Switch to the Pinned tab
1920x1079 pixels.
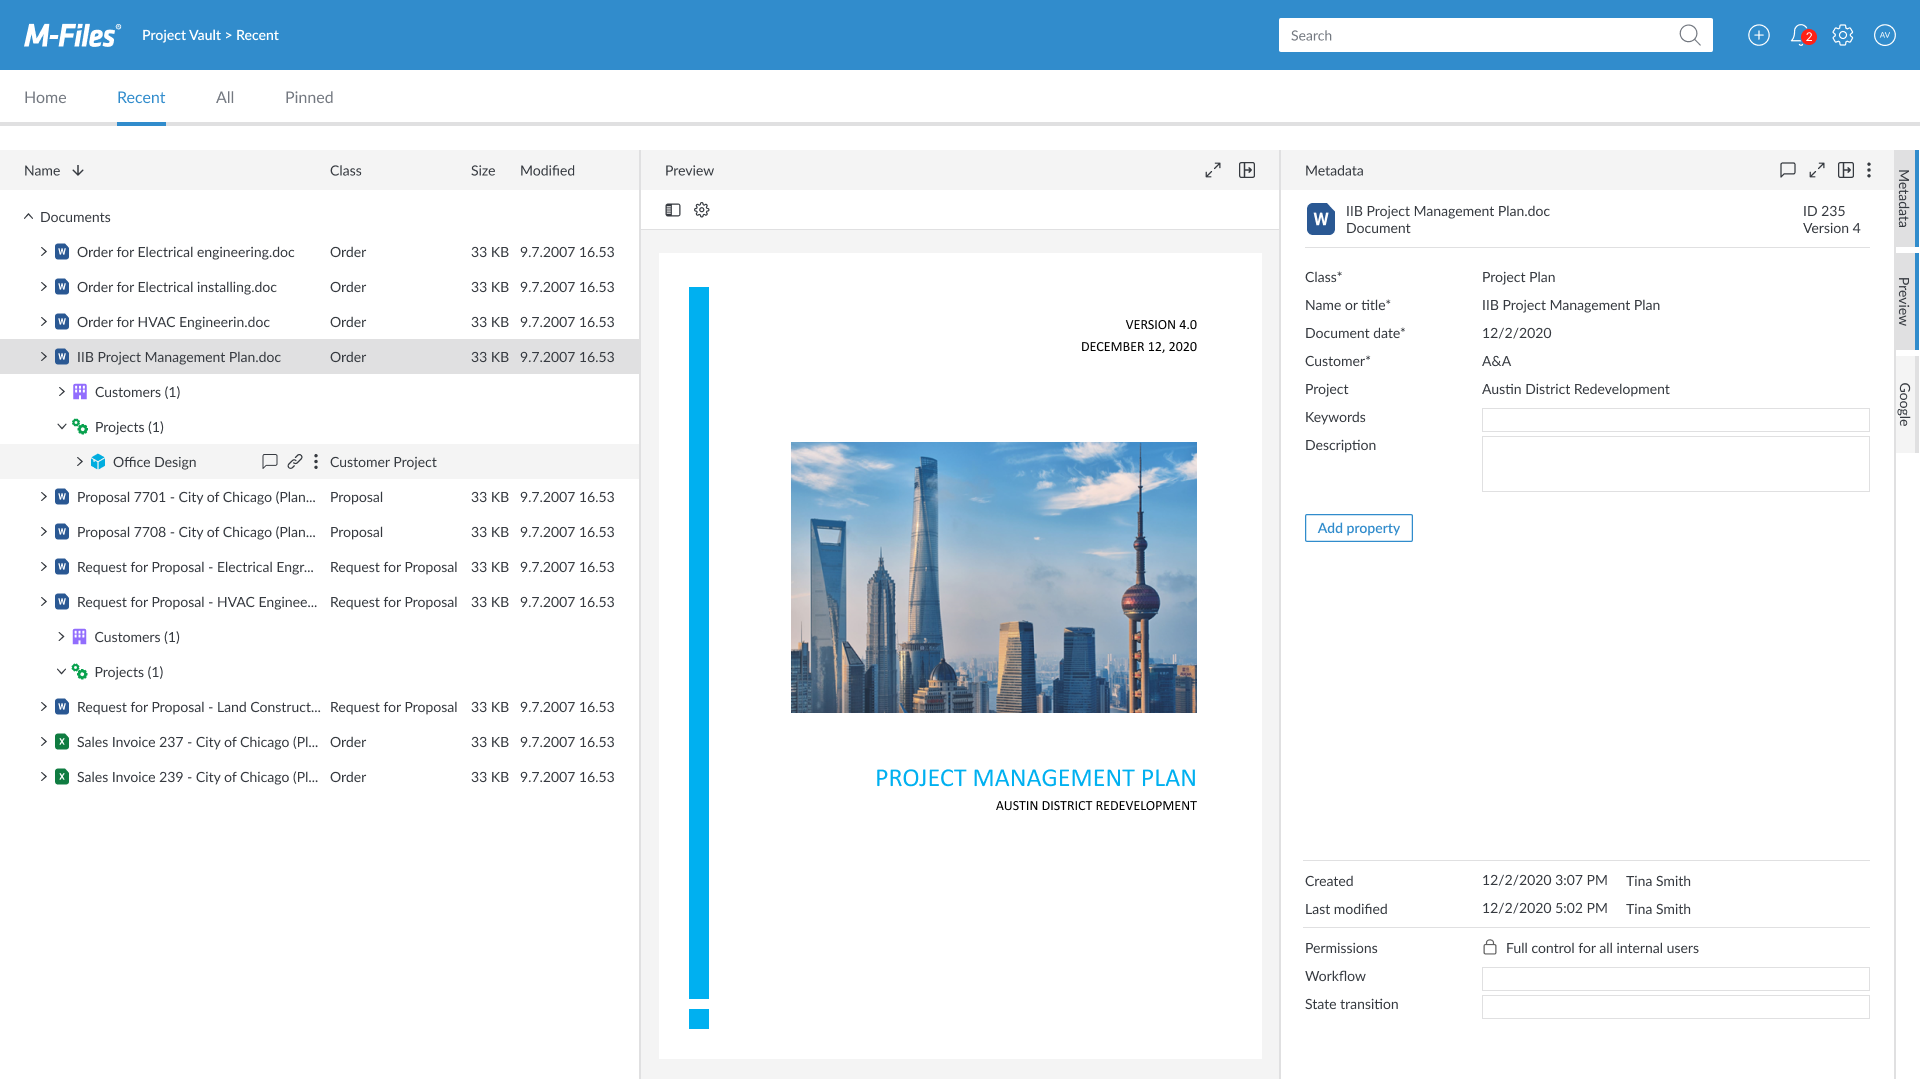point(309,97)
